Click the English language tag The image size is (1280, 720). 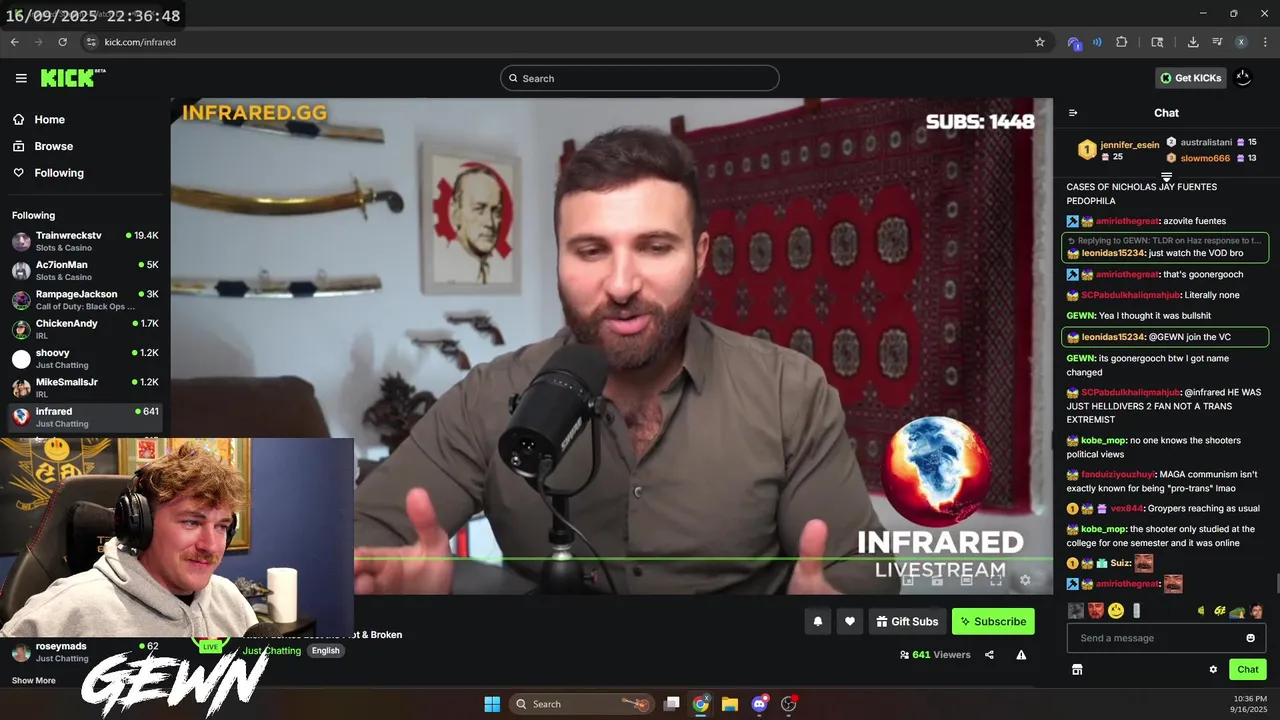pos(325,650)
